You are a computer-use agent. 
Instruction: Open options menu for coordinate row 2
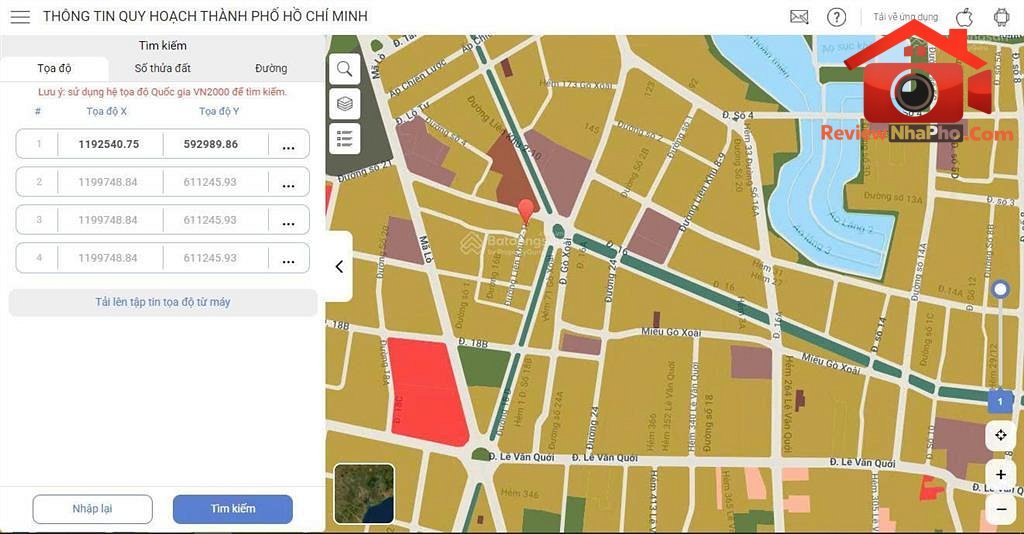[x=289, y=183]
